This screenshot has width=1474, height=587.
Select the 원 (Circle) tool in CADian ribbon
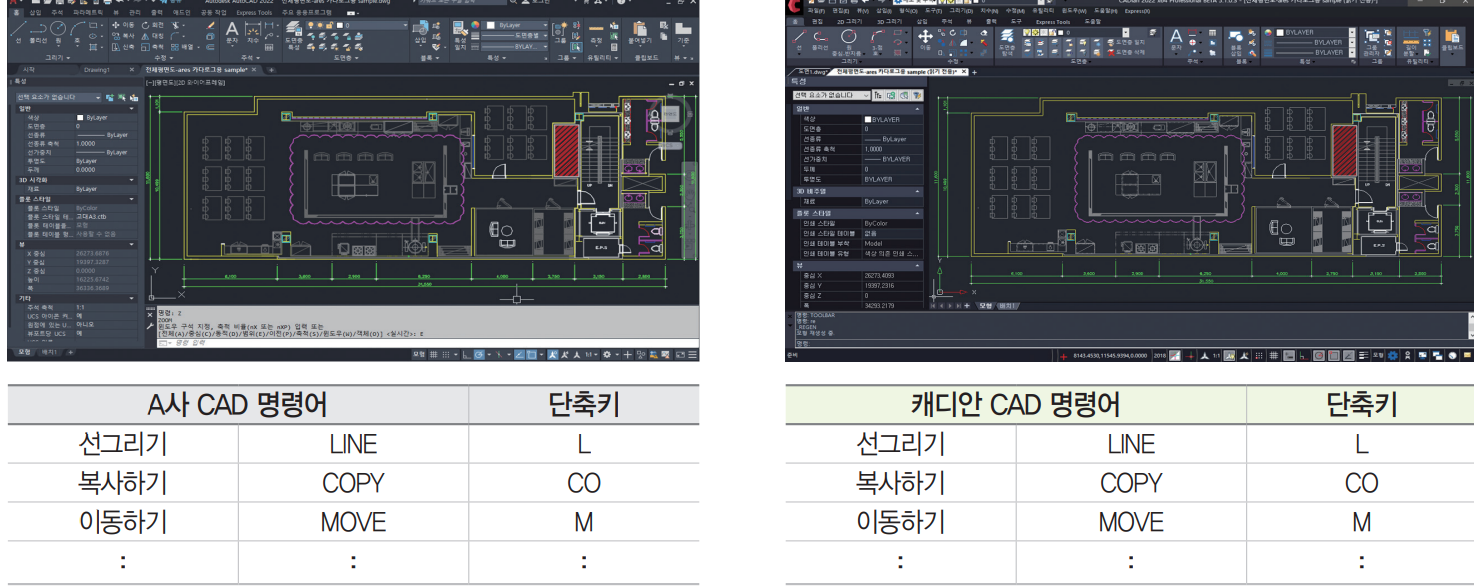click(x=849, y=40)
